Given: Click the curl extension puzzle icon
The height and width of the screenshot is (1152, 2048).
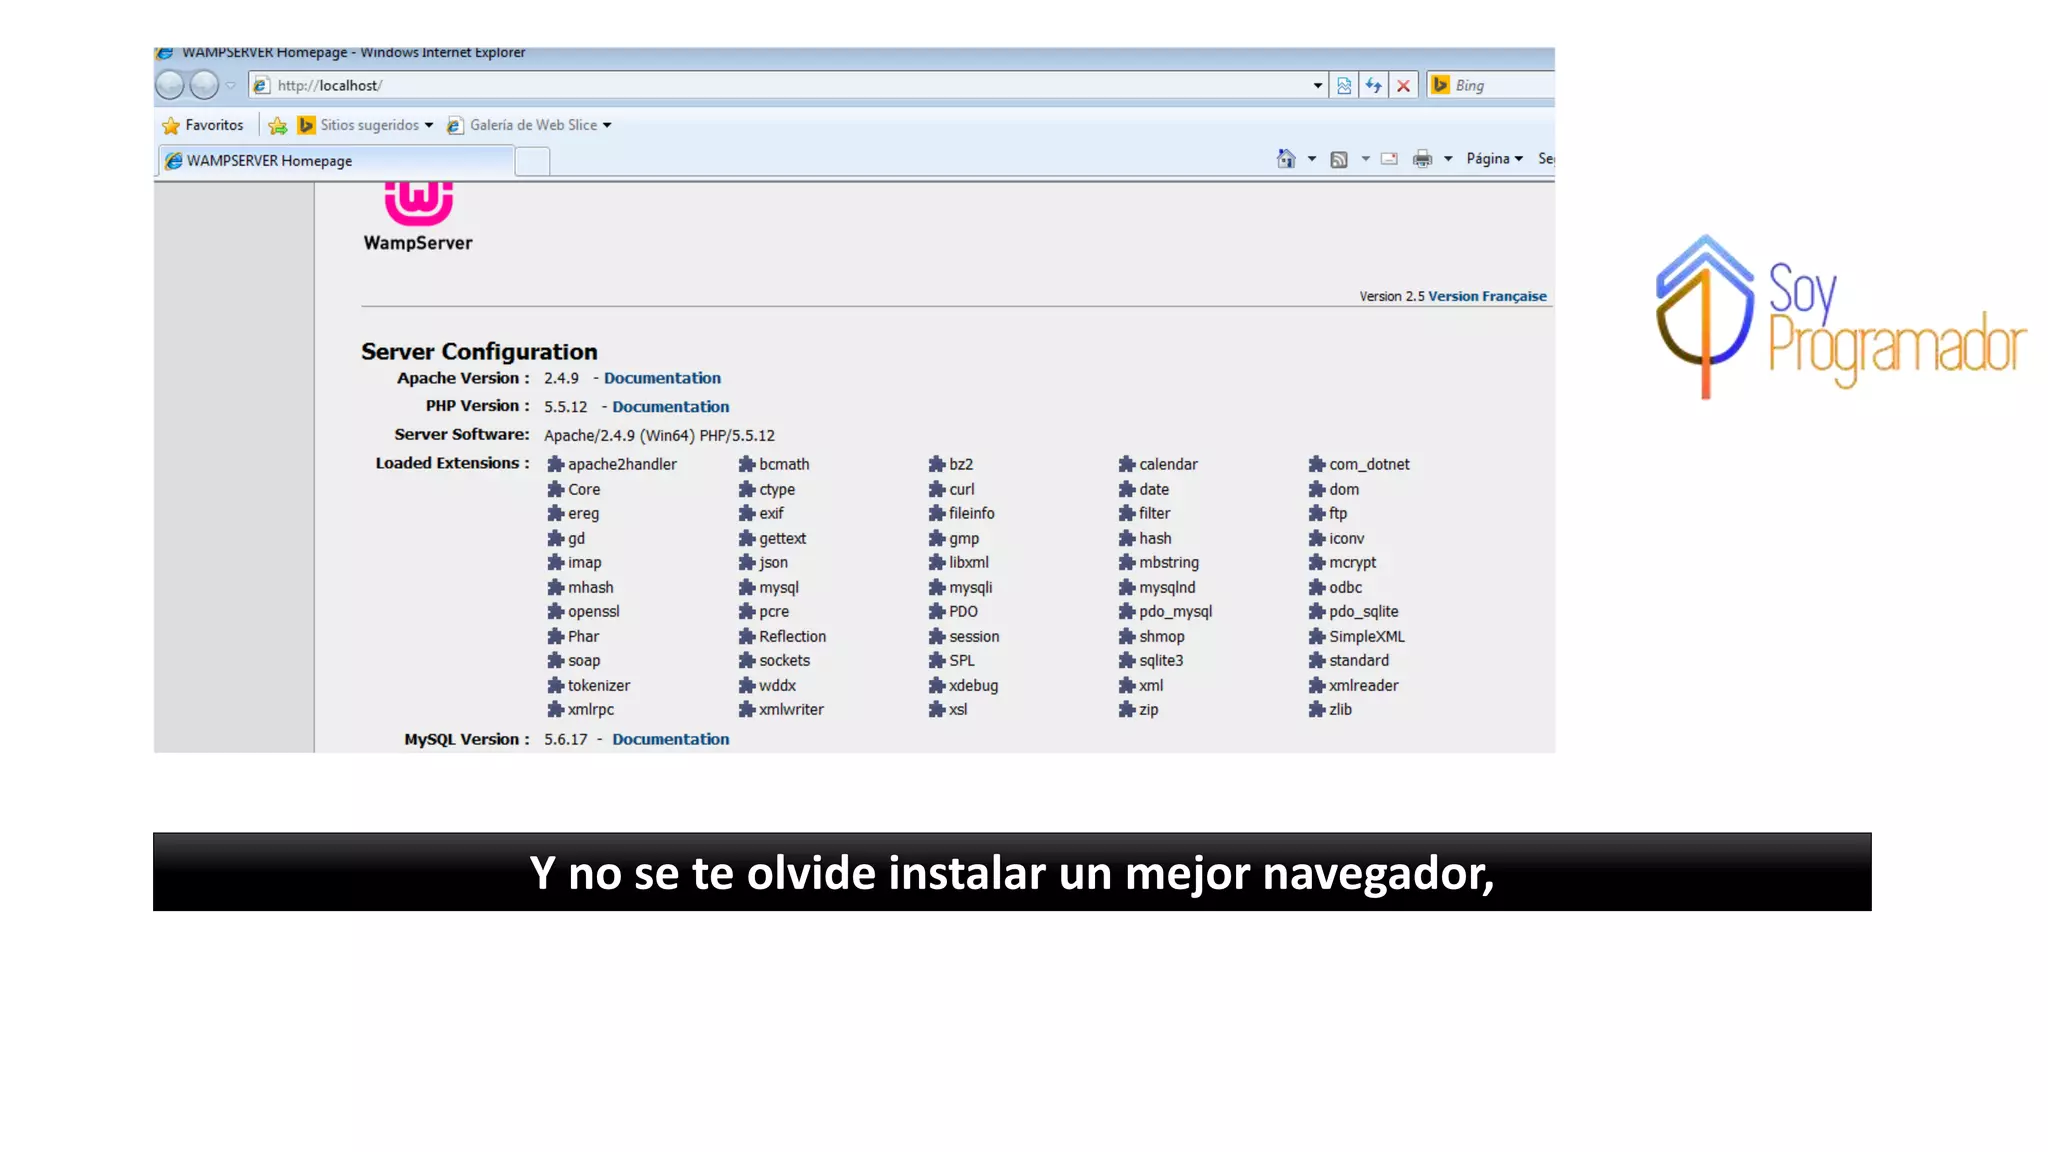Looking at the screenshot, I should pyautogui.click(x=937, y=489).
